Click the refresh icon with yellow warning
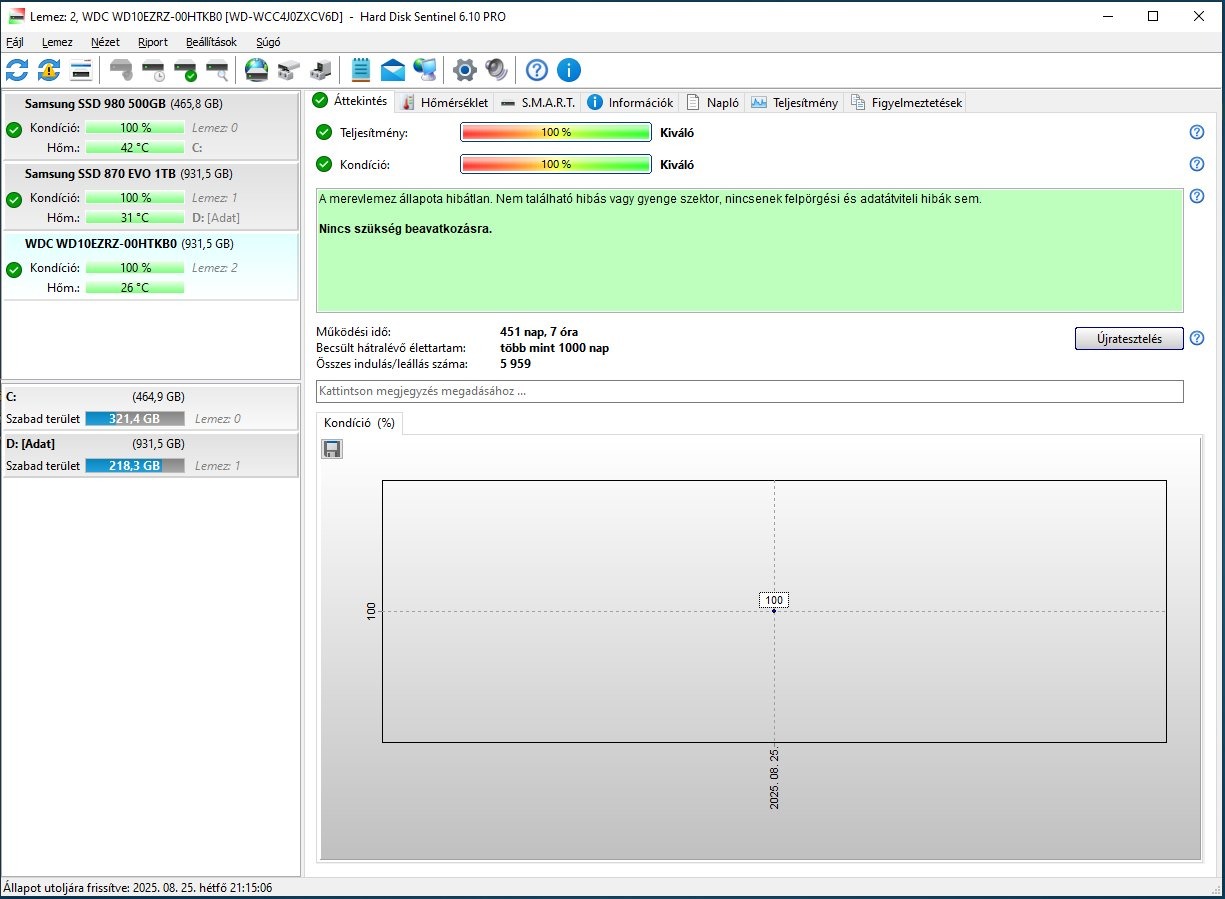1225x899 pixels. (49, 70)
